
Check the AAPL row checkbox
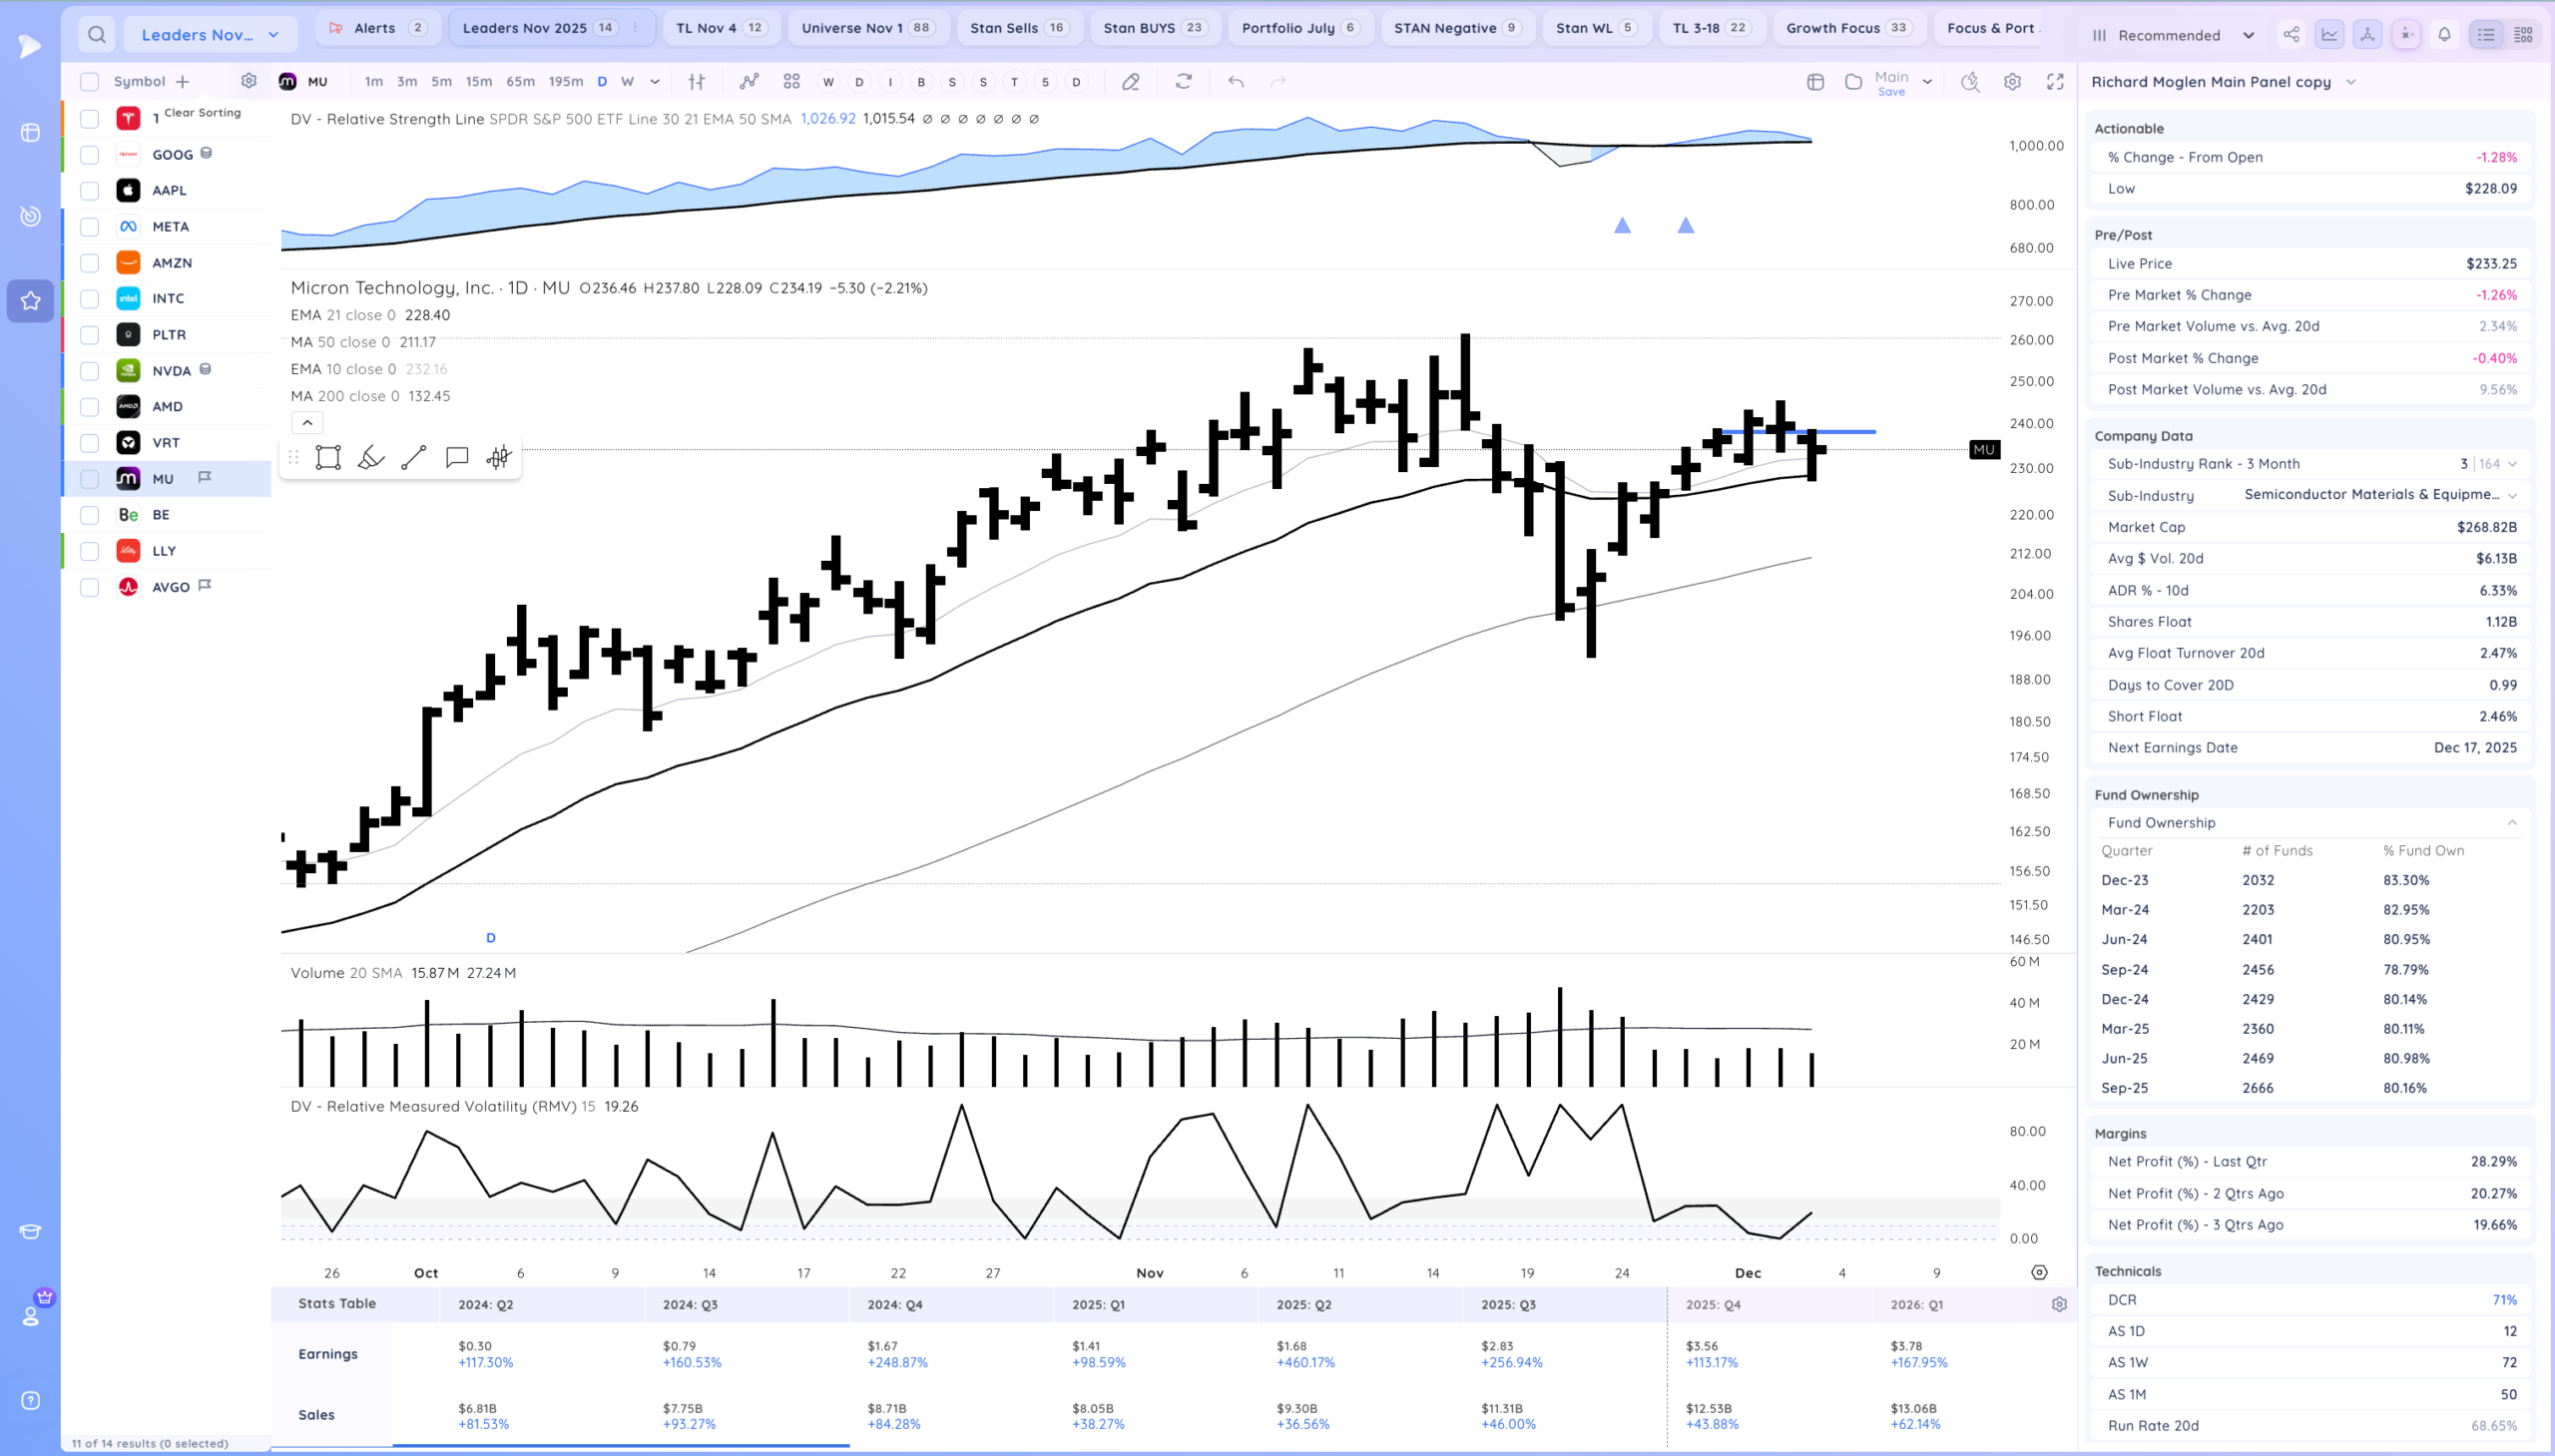point(90,191)
